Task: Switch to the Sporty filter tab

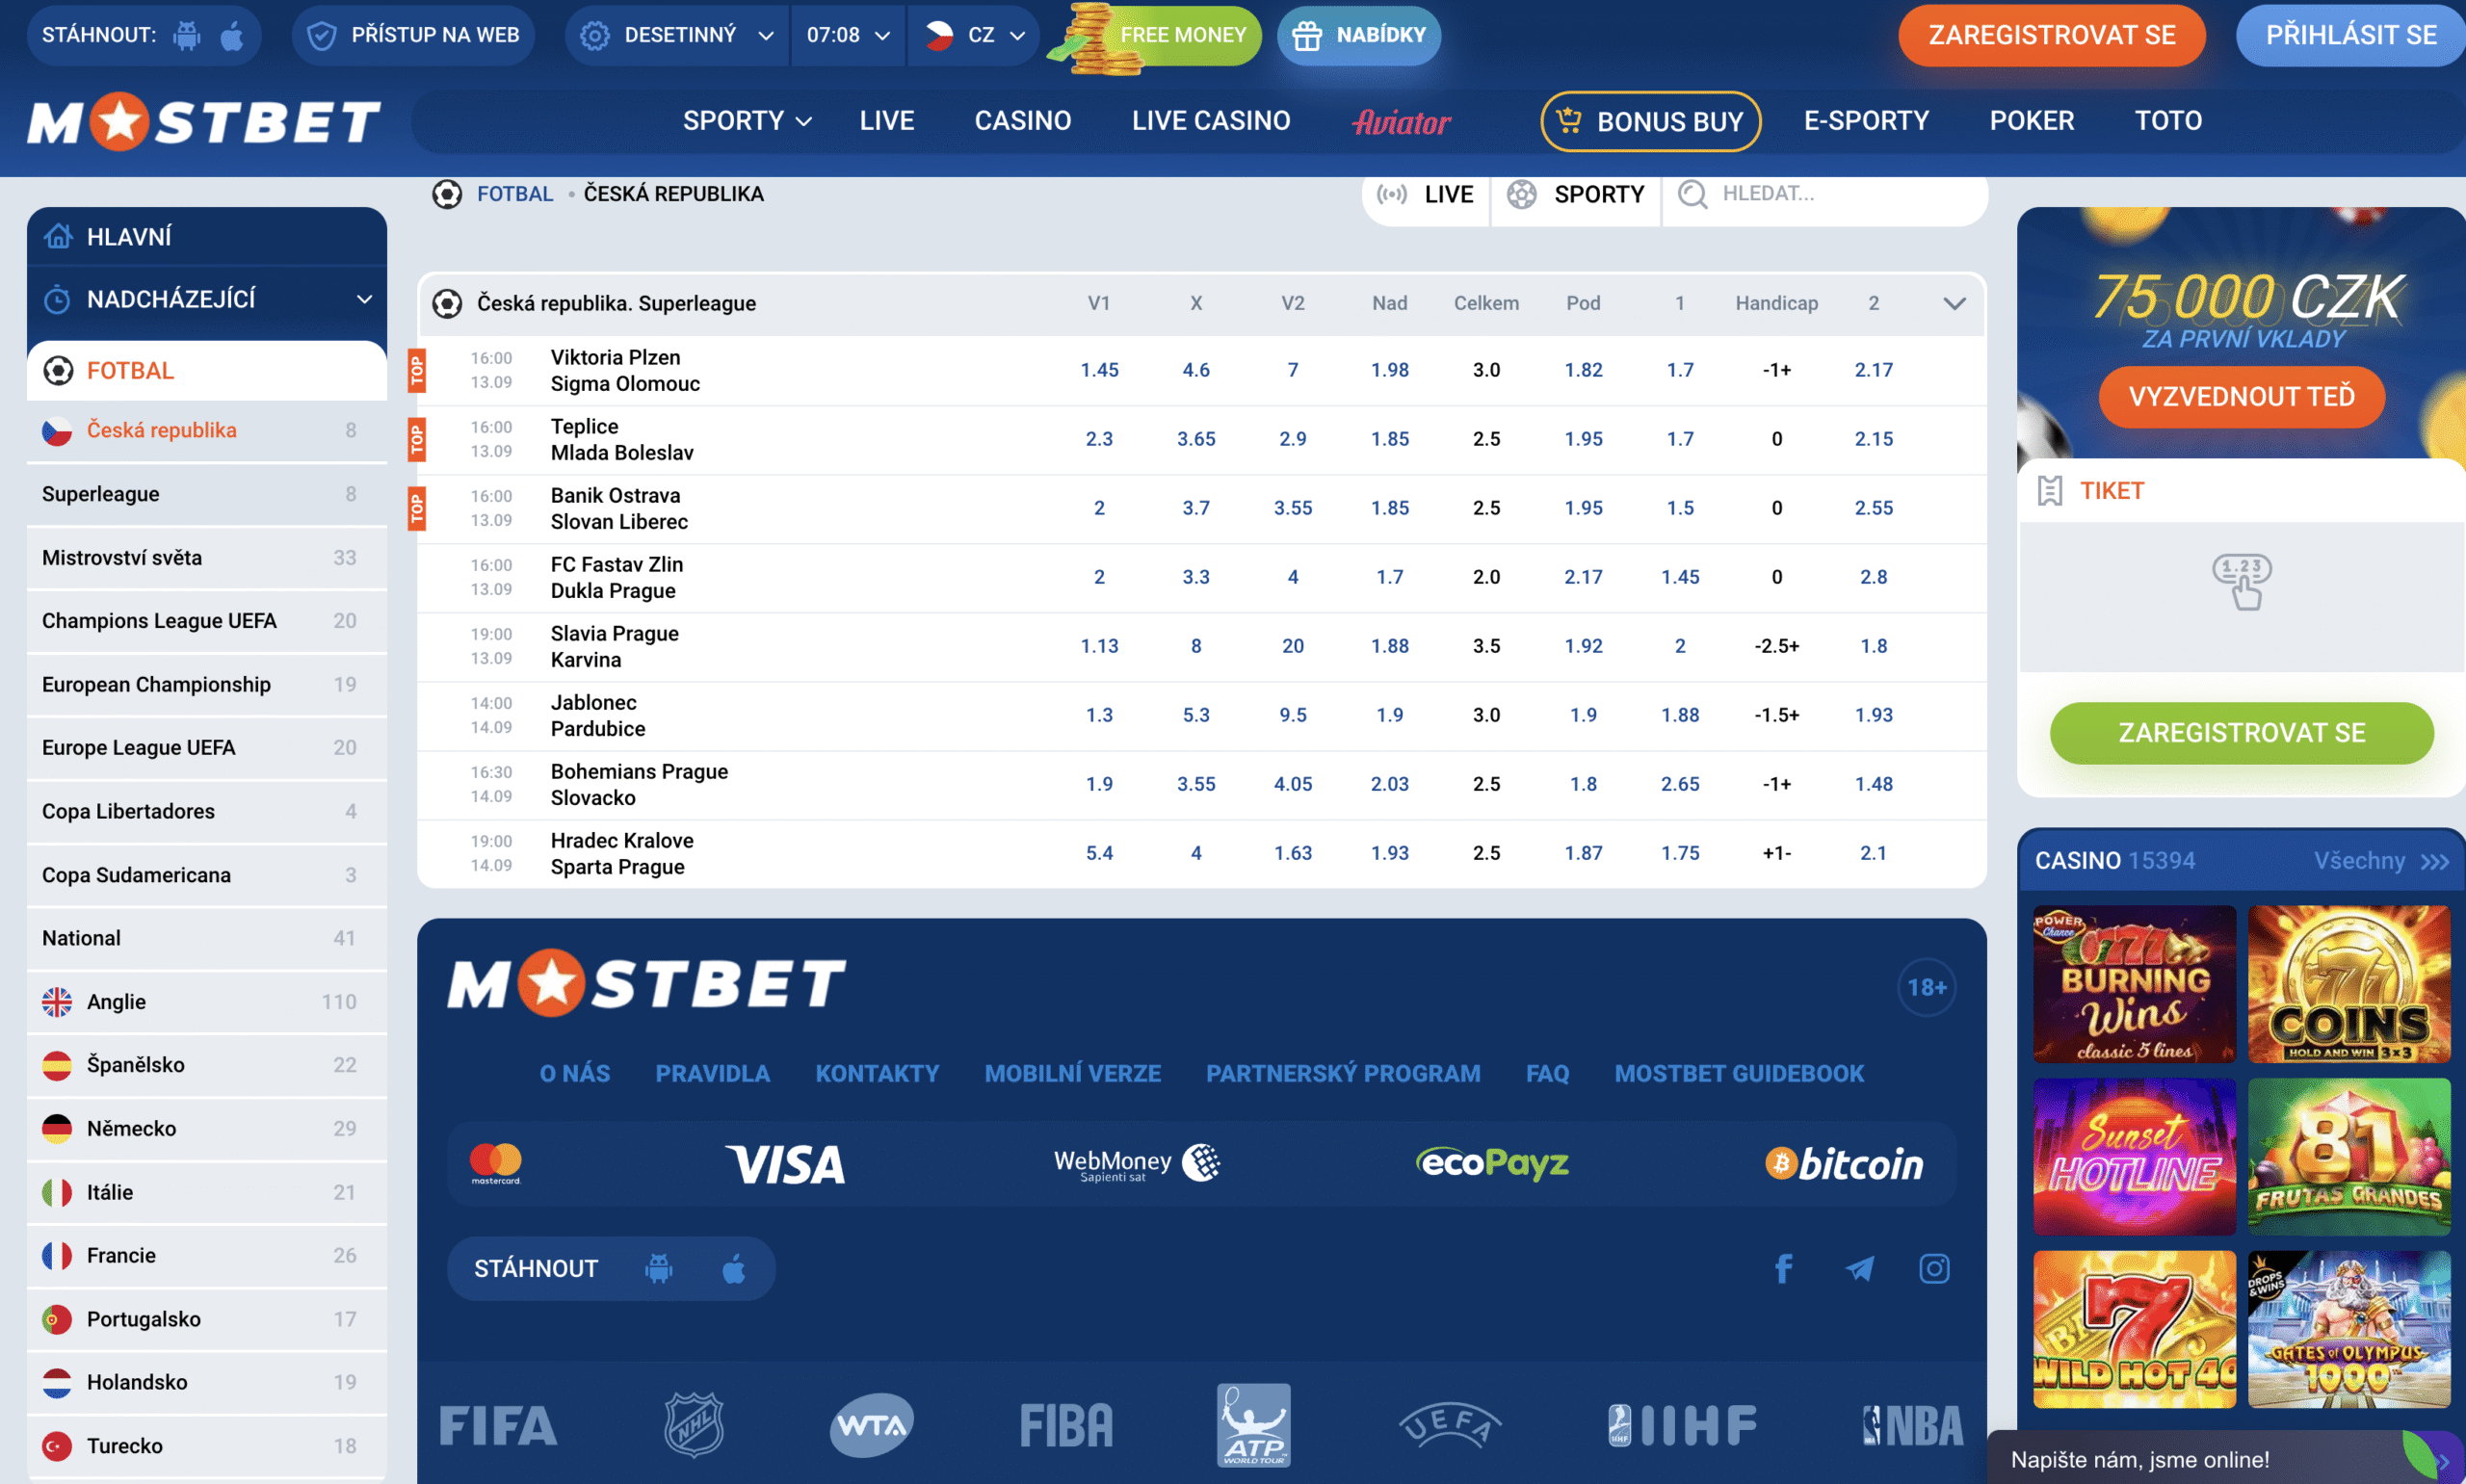Action: click(x=1576, y=194)
